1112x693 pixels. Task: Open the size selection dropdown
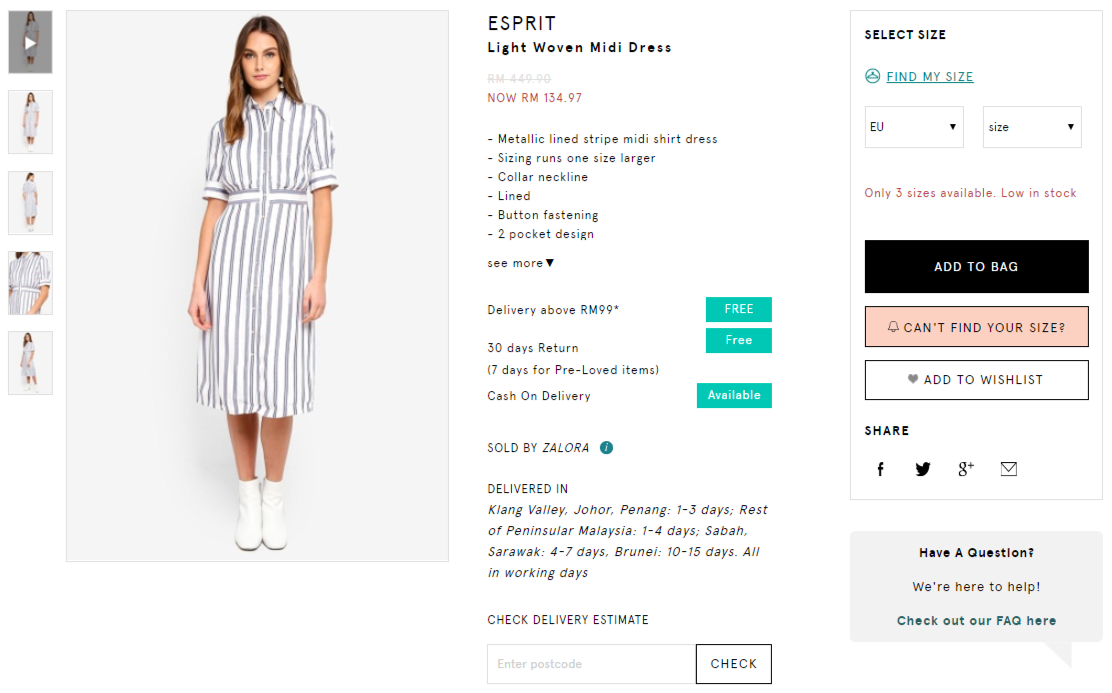1032,127
